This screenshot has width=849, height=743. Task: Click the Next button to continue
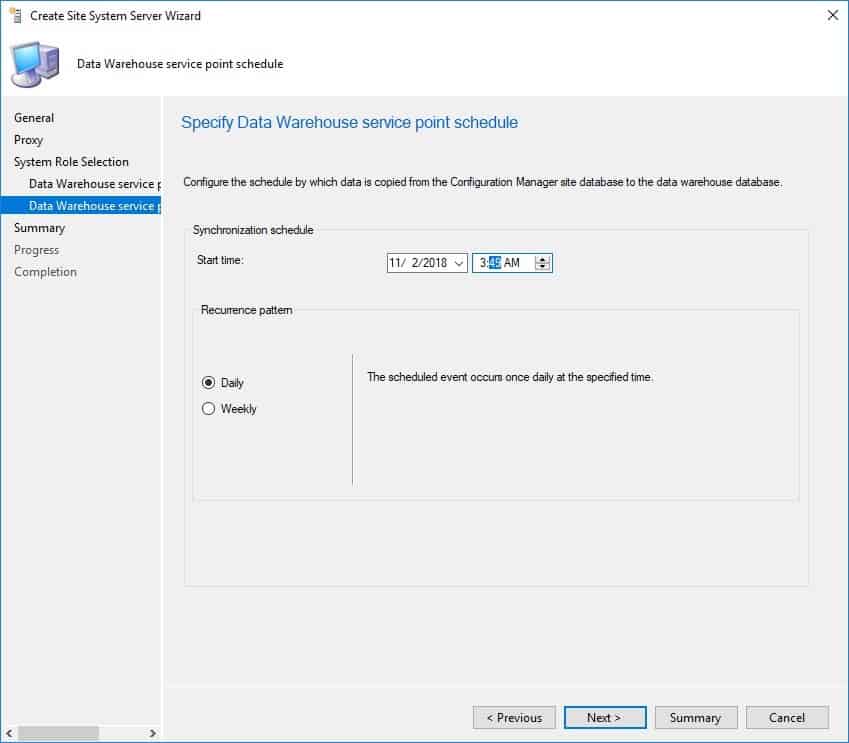click(605, 717)
